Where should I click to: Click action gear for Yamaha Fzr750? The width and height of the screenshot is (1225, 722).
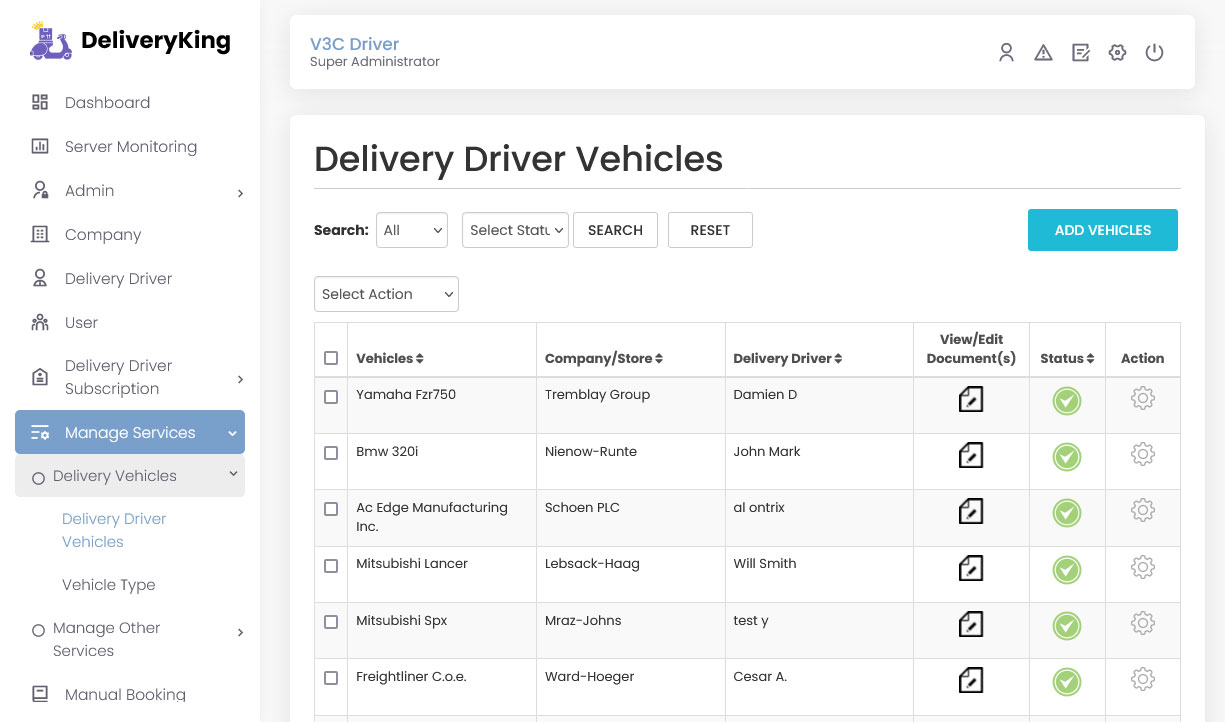coord(1143,398)
